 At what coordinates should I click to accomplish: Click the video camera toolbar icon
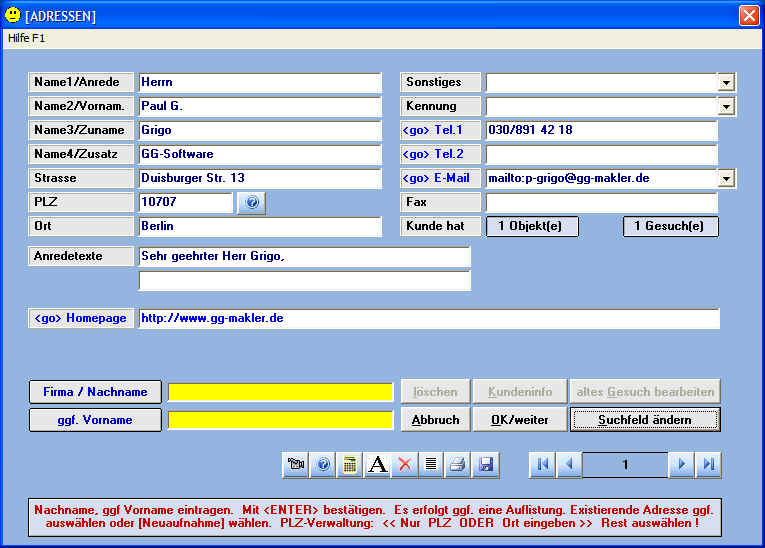pos(295,464)
